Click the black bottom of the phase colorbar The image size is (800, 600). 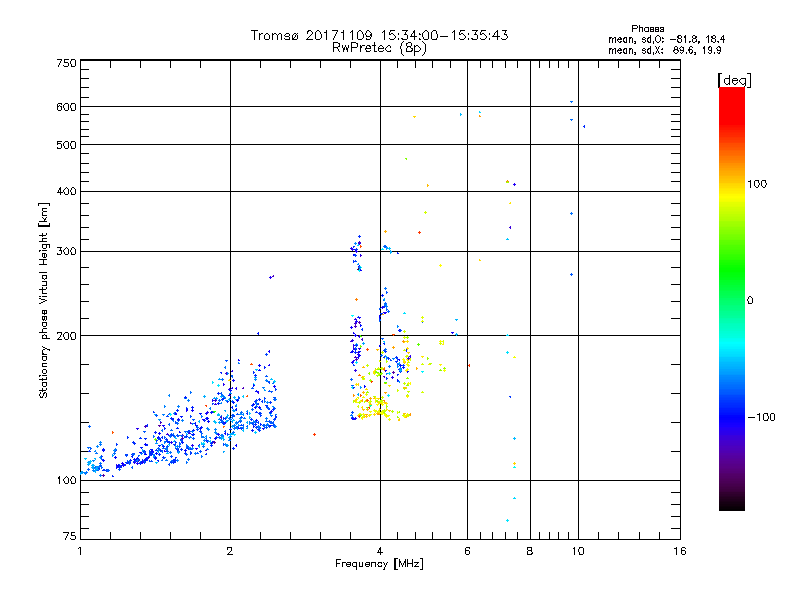pyautogui.click(x=732, y=503)
